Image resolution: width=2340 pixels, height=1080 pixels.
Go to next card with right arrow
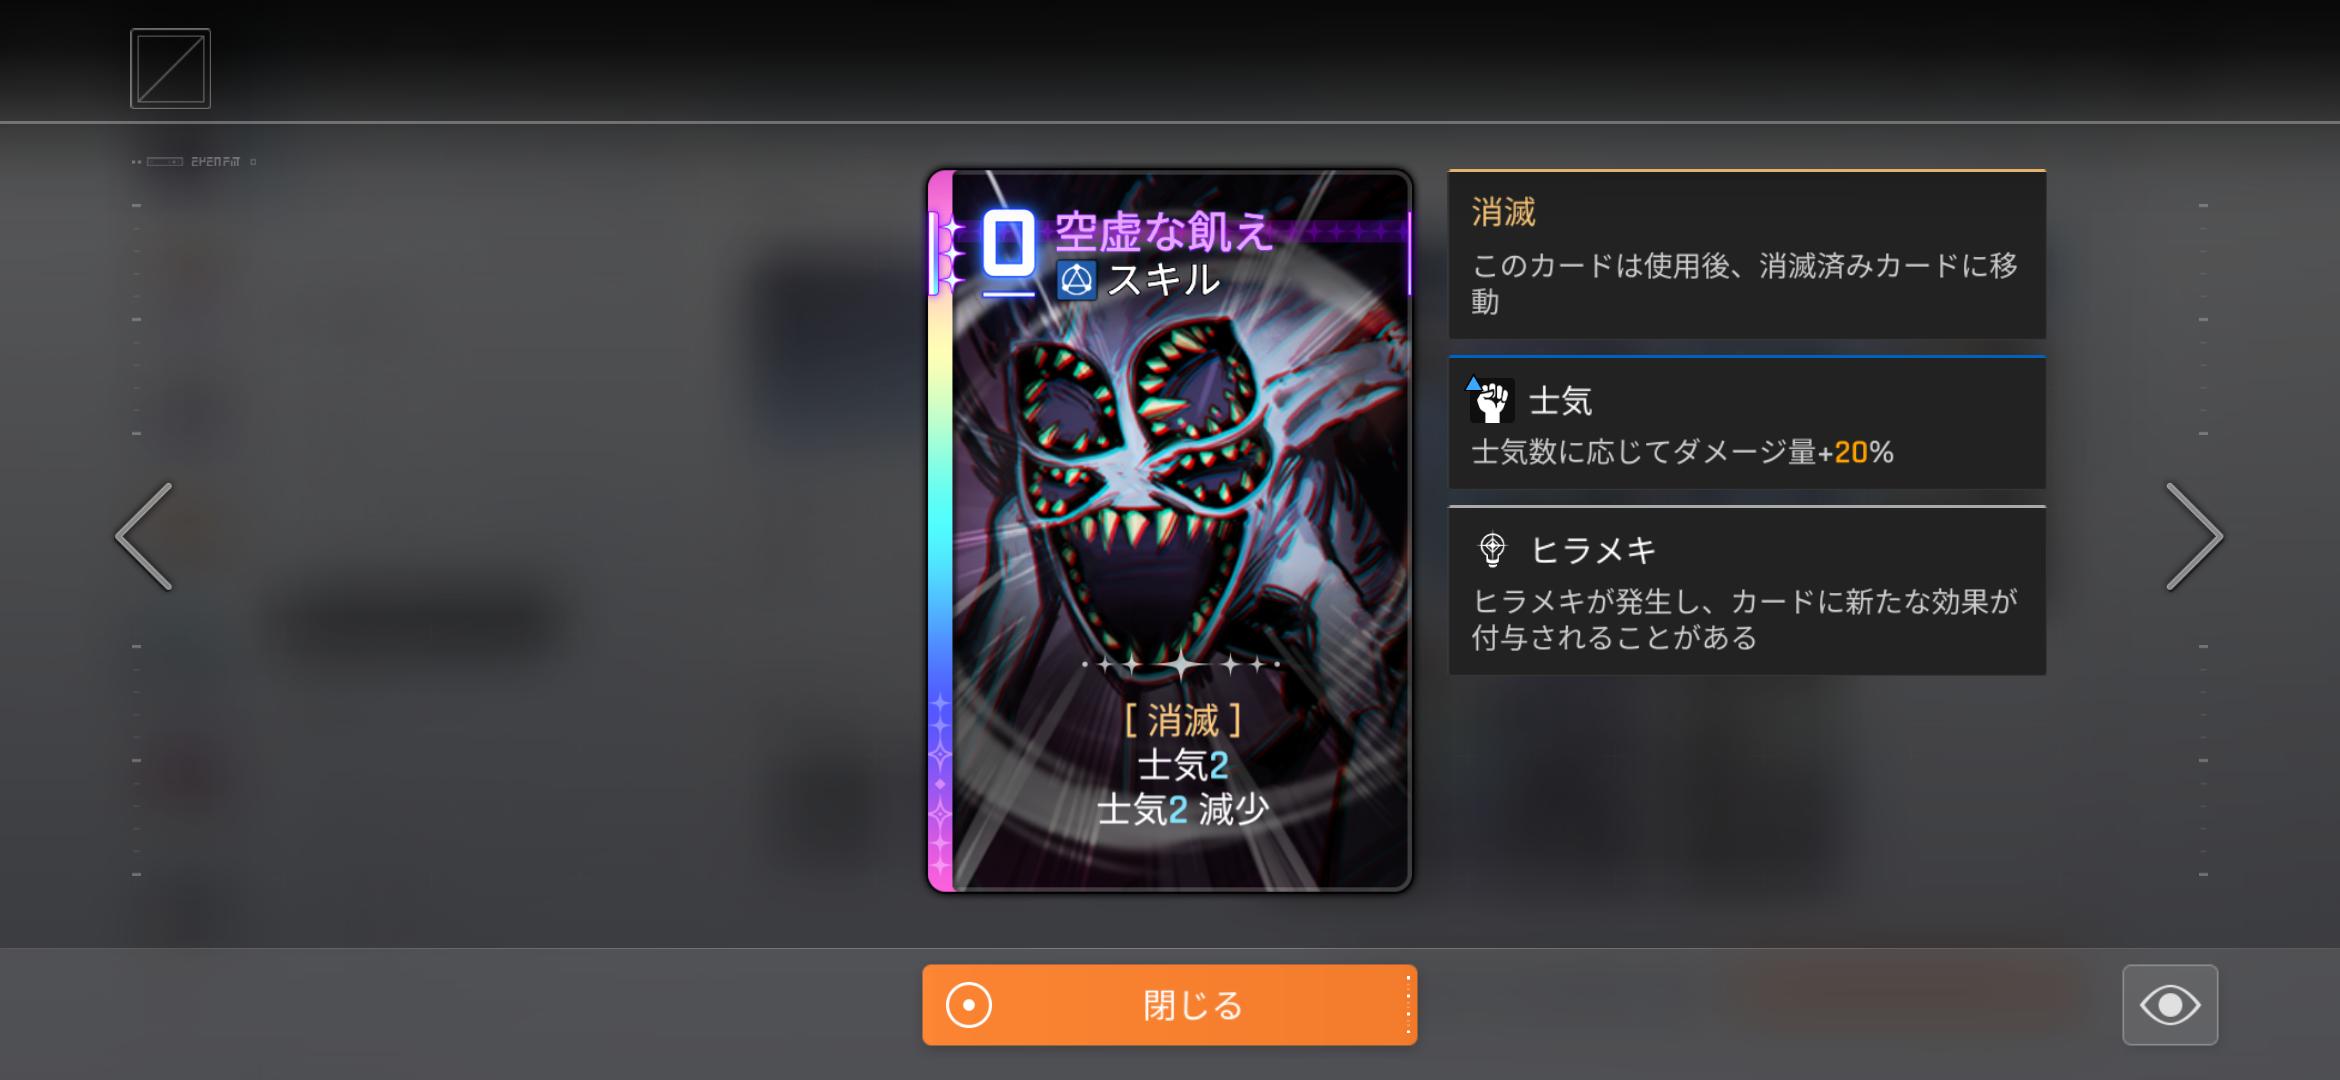[x=2194, y=536]
